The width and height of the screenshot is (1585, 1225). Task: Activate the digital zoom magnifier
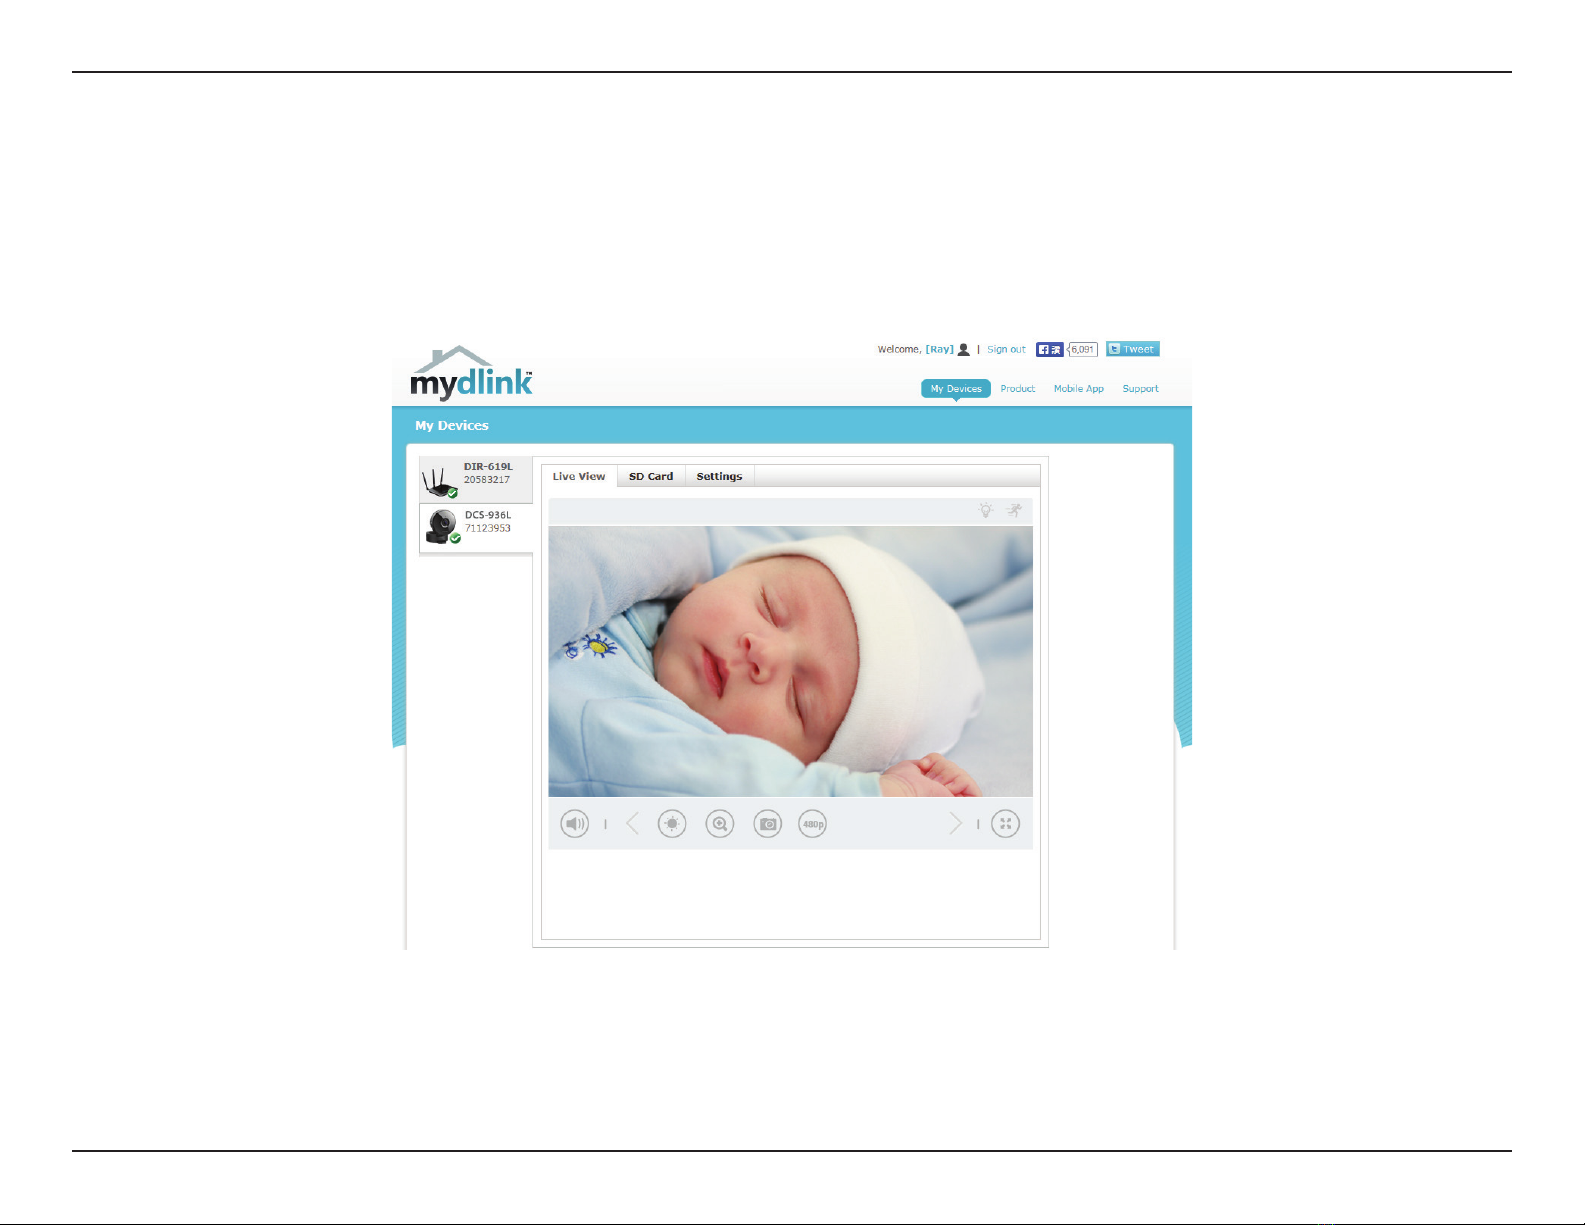point(720,824)
